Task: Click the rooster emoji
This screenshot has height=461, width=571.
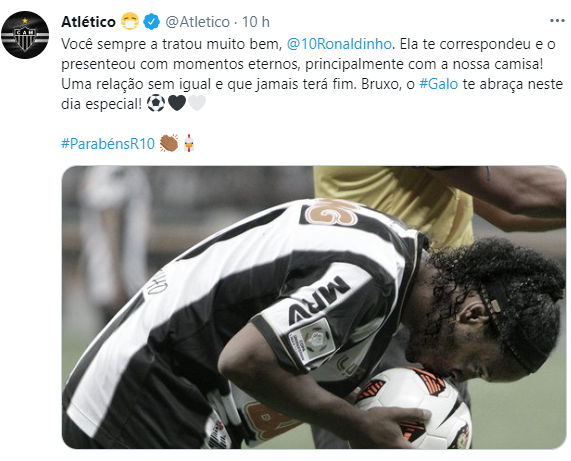Action: [189, 143]
